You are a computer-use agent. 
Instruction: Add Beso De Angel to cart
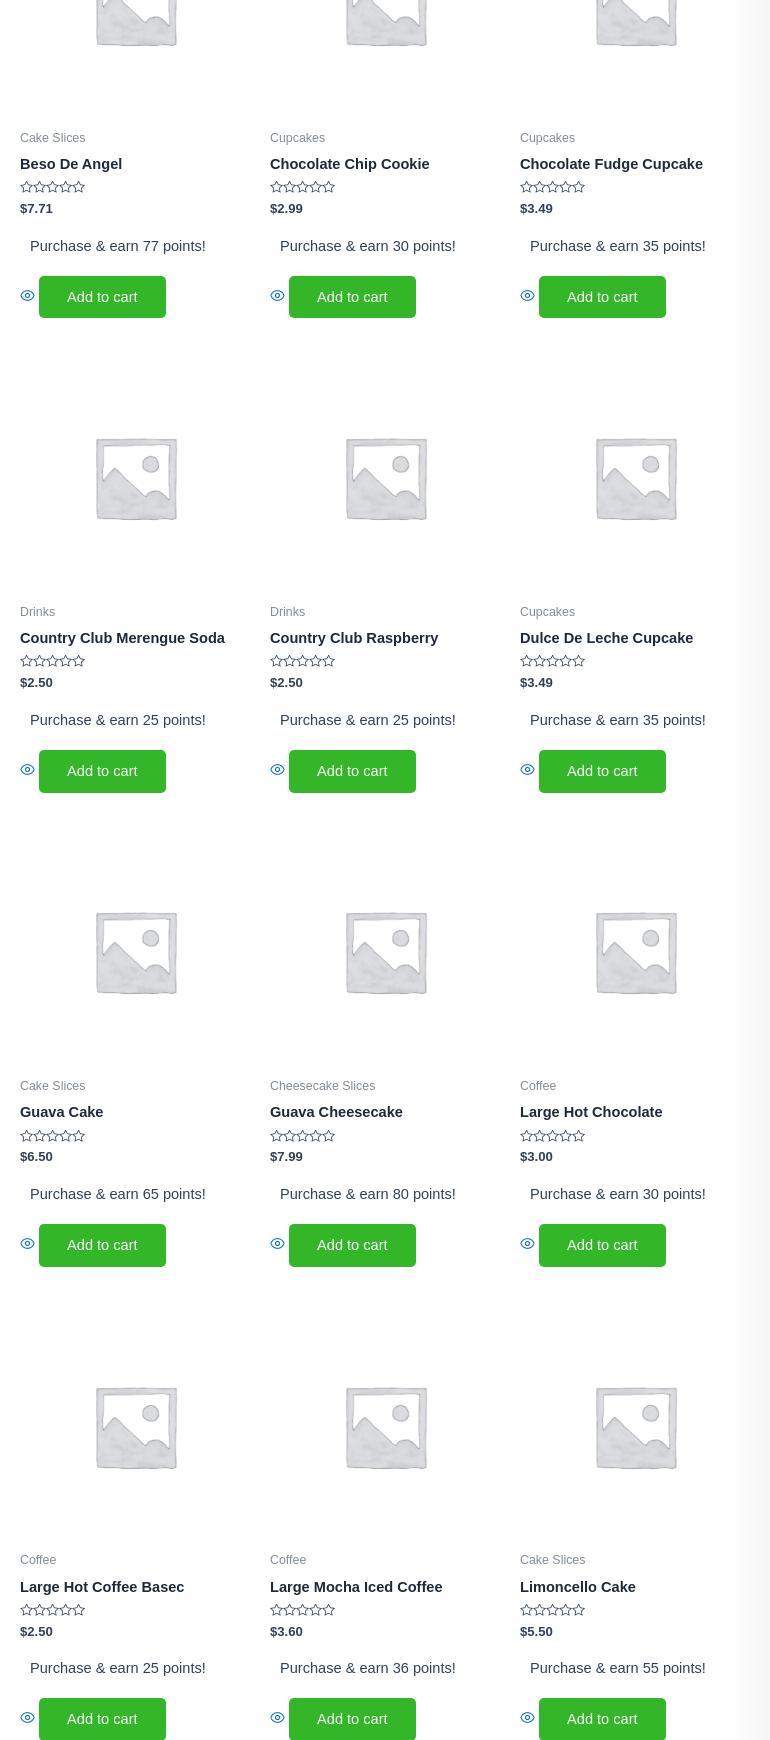102,297
